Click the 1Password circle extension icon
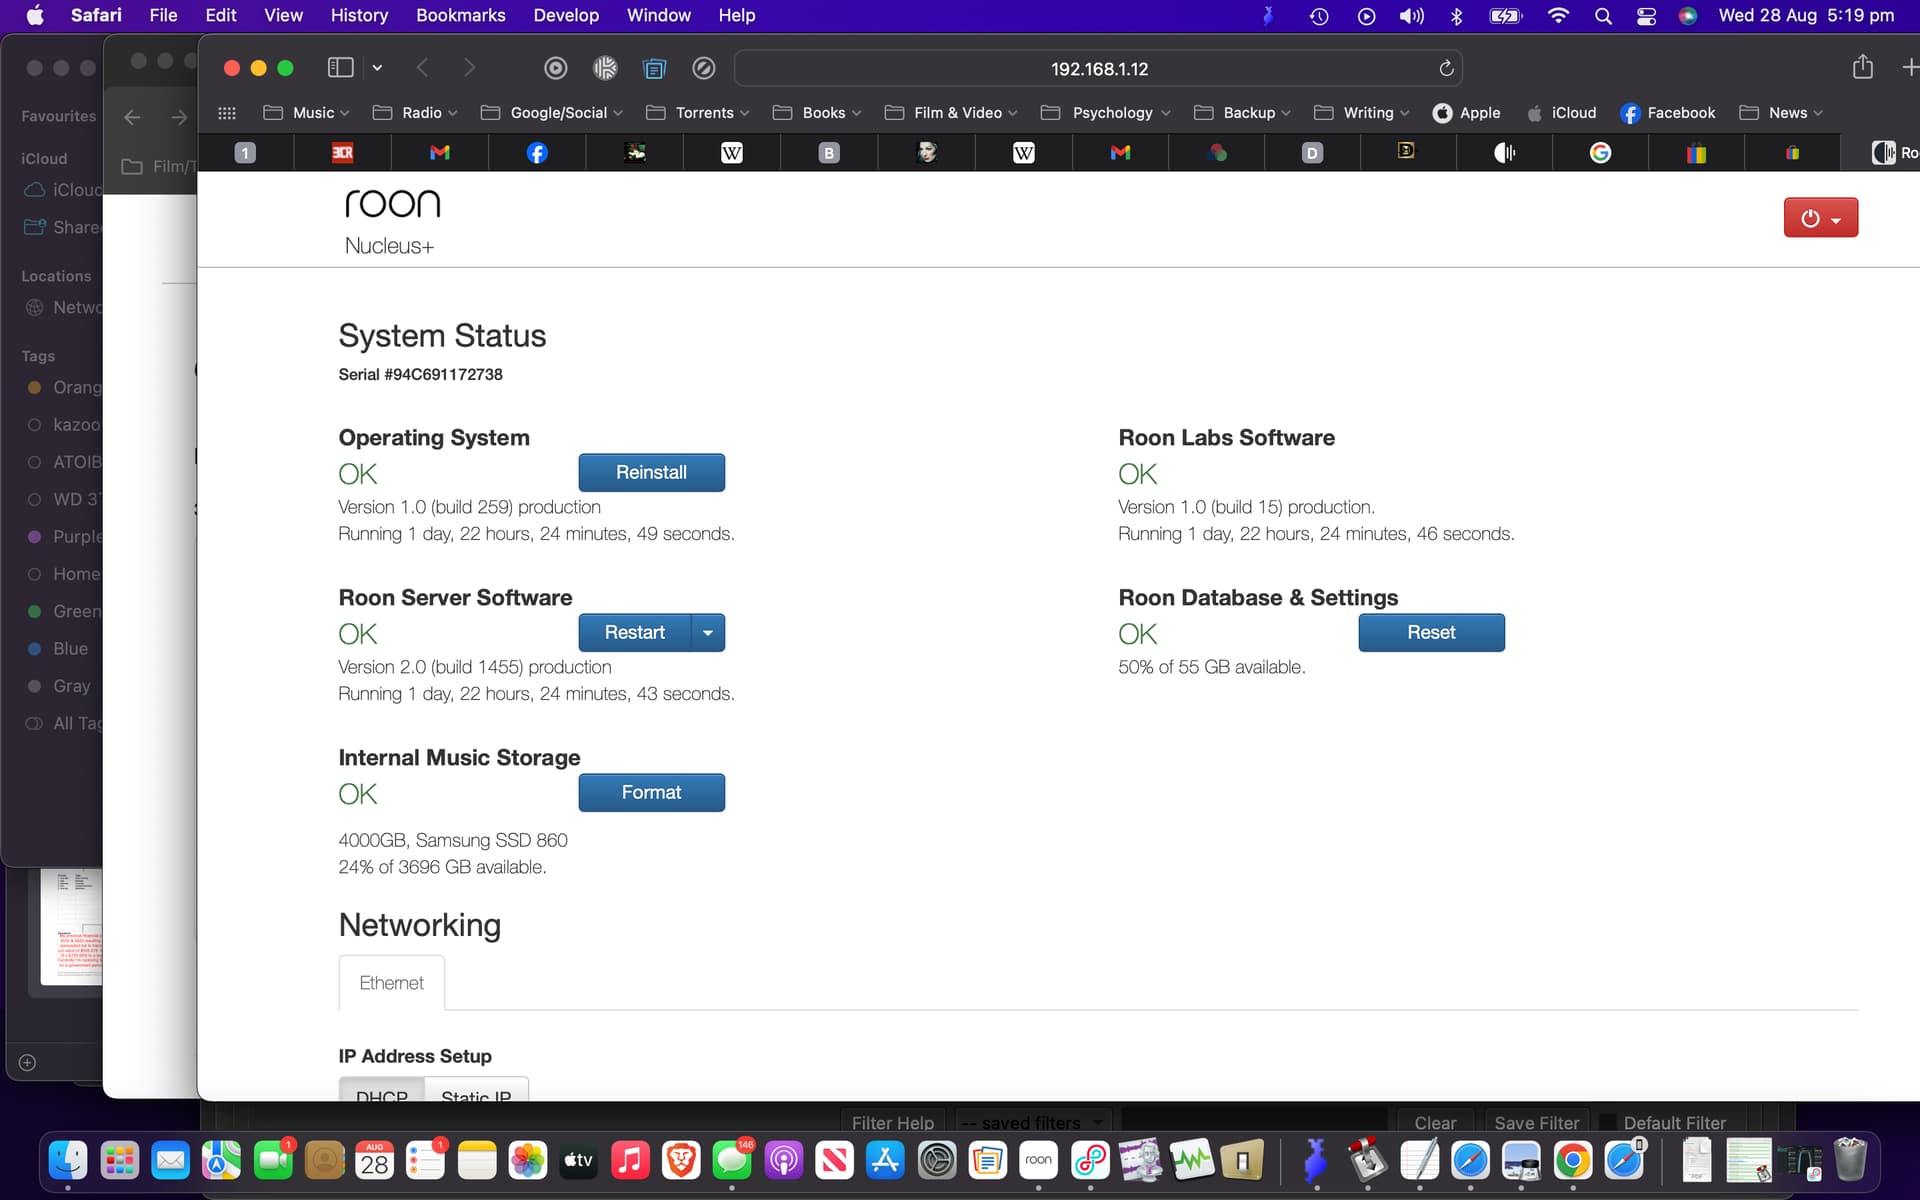The width and height of the screenshot is (1920, 1200). (x=555, y=68)
